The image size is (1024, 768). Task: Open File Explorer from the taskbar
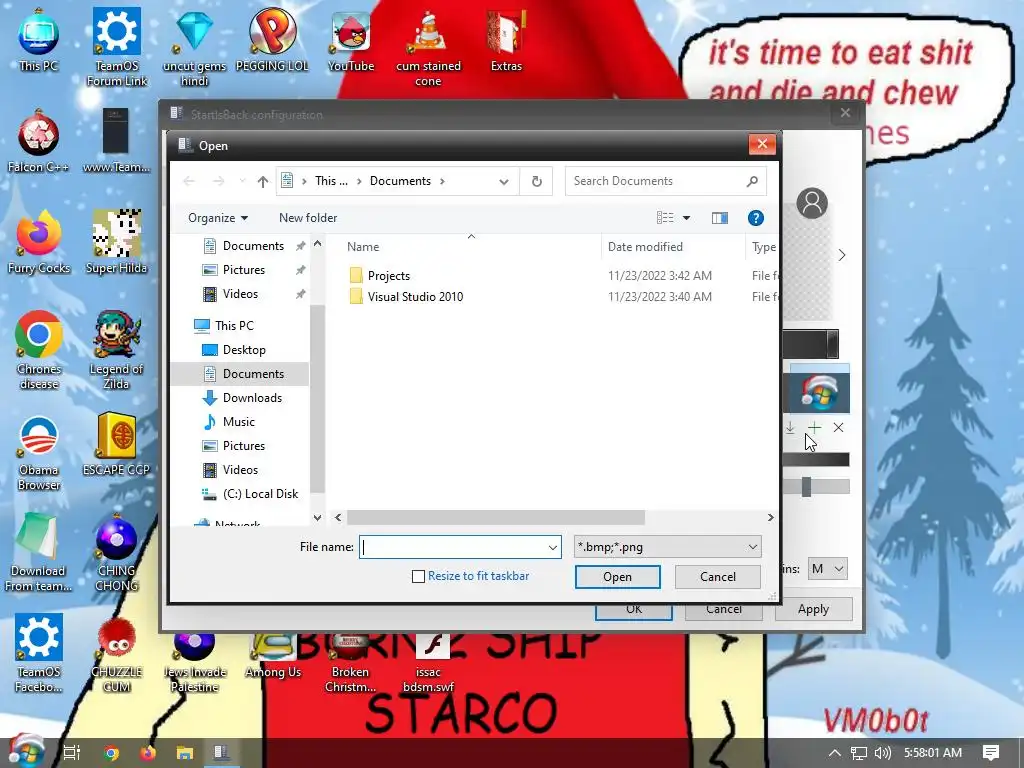185,753
